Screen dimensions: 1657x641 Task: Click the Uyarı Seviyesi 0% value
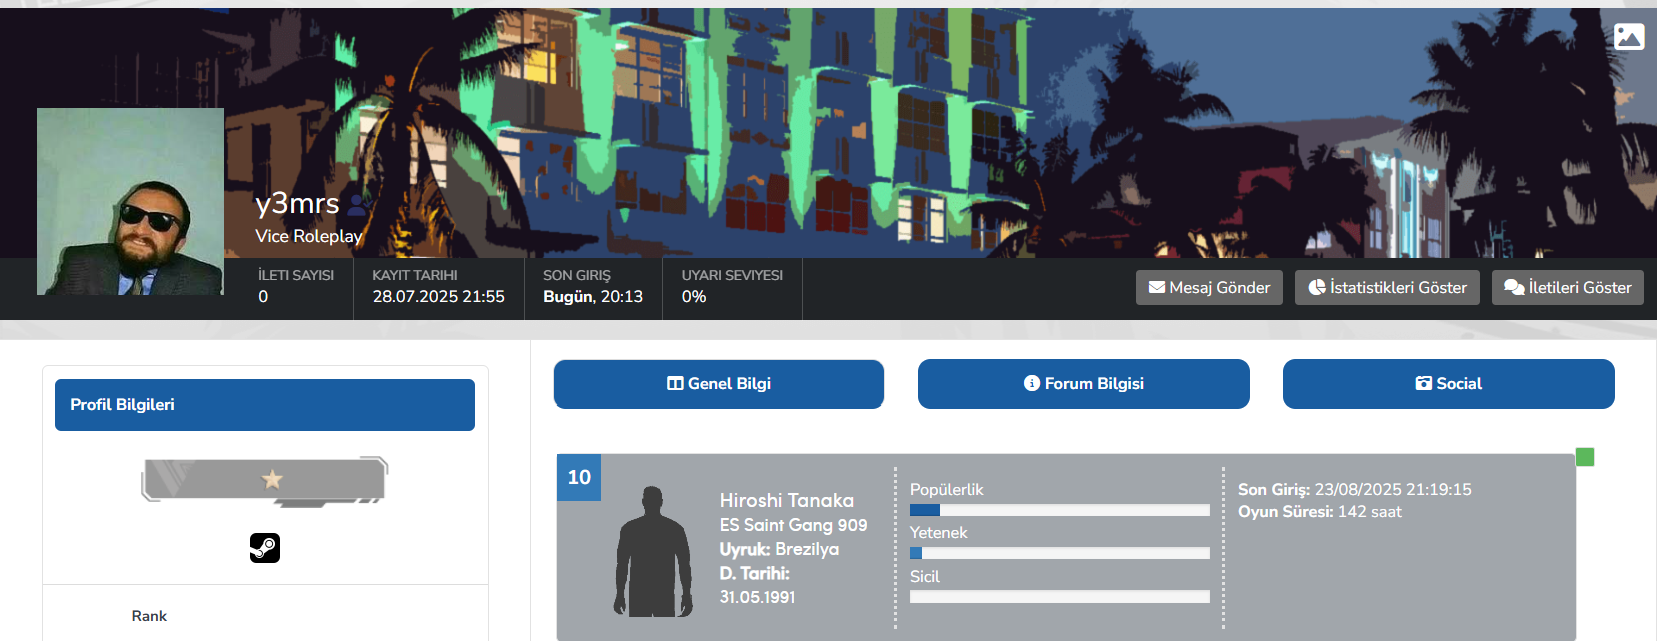694,296
